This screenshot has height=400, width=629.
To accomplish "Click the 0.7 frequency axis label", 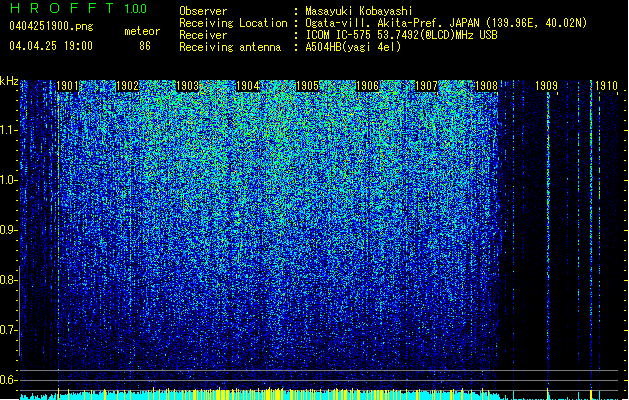I will pyautogui.click(x=8, y=330).
